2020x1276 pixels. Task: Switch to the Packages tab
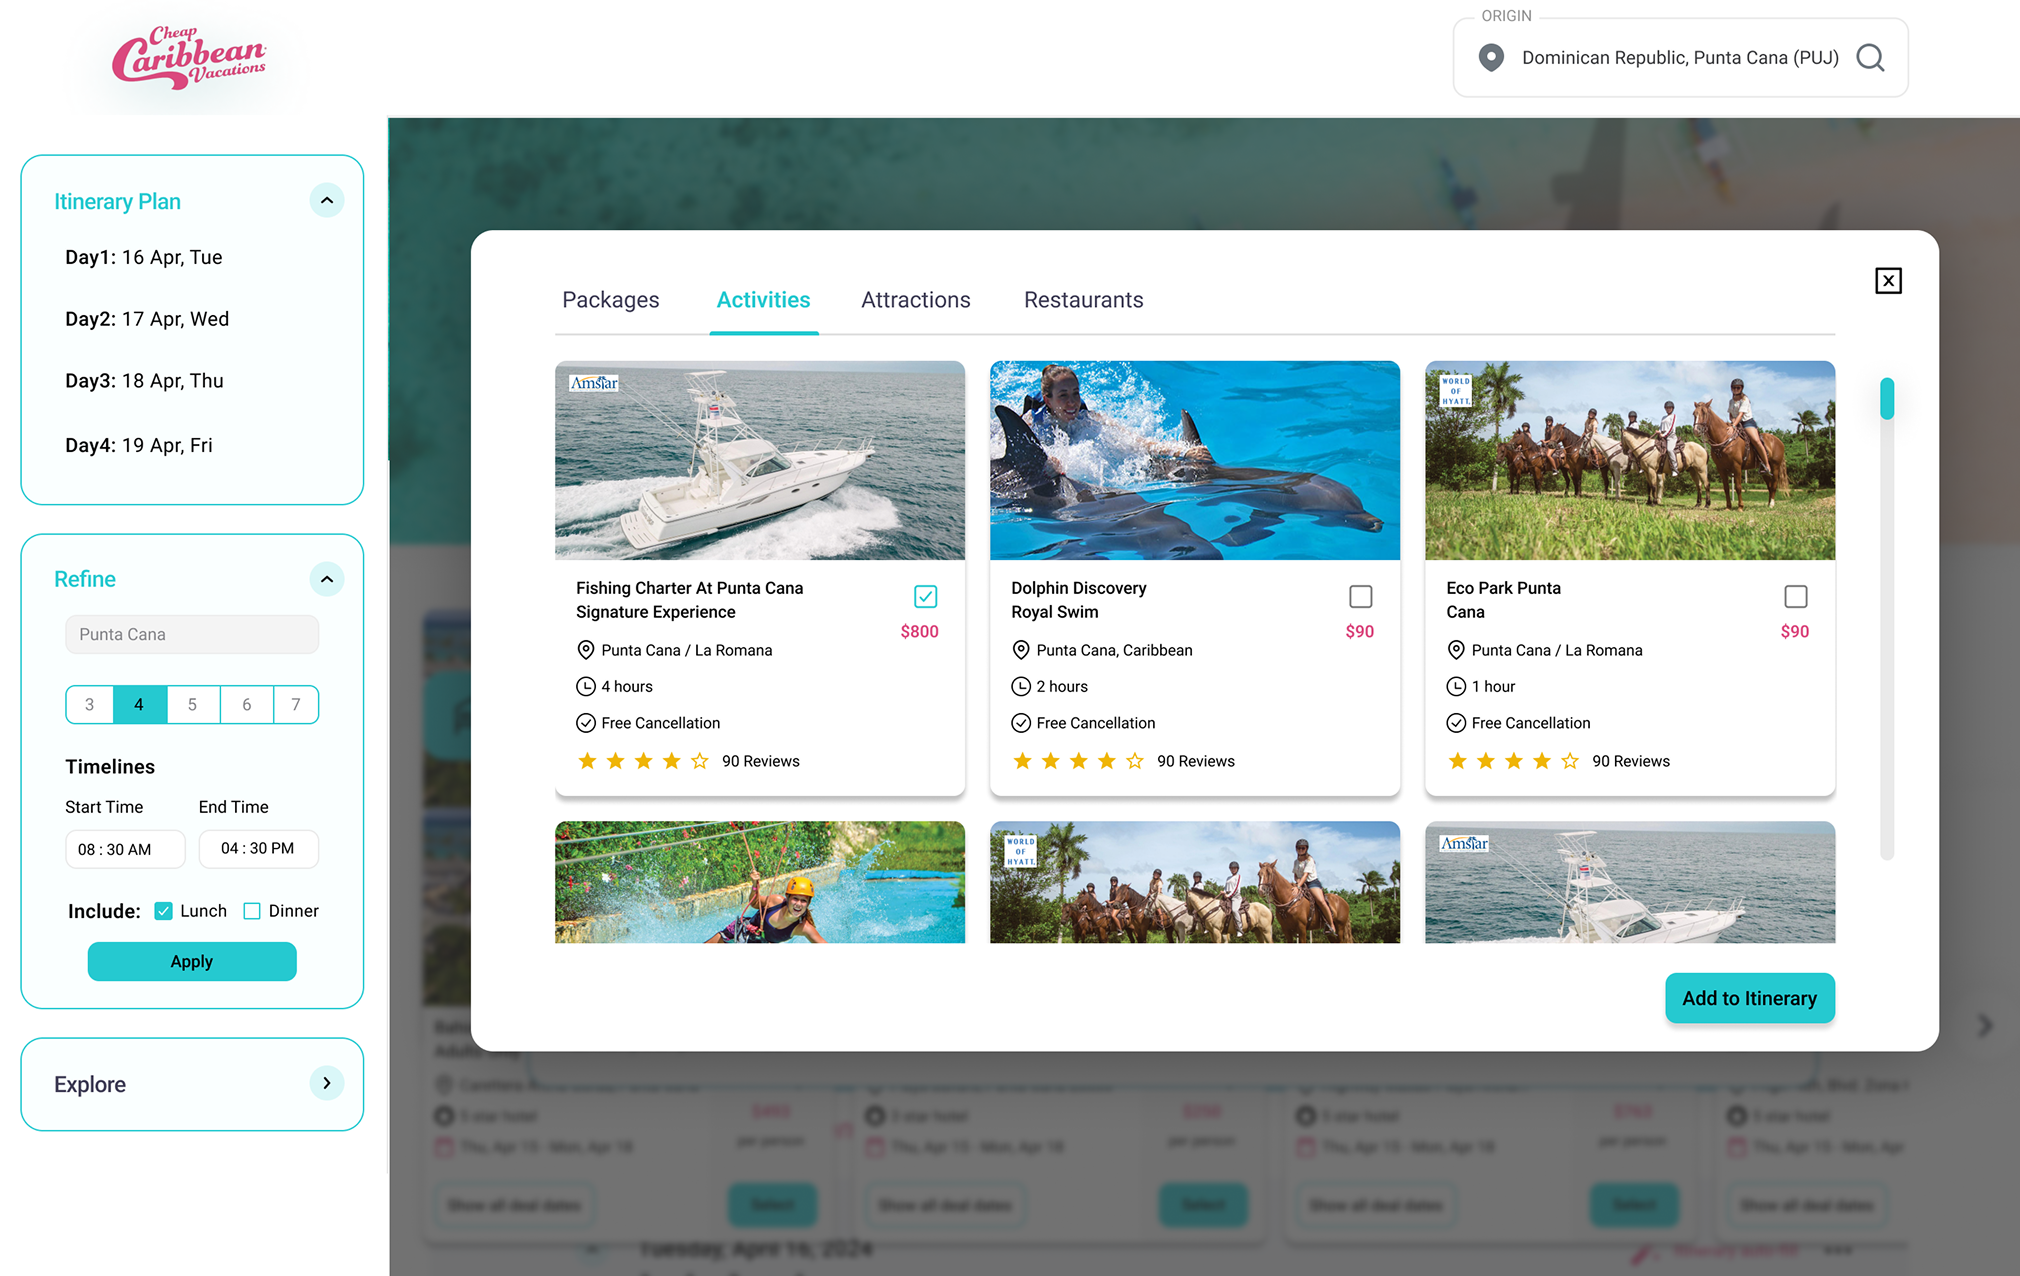coord(611,300)
